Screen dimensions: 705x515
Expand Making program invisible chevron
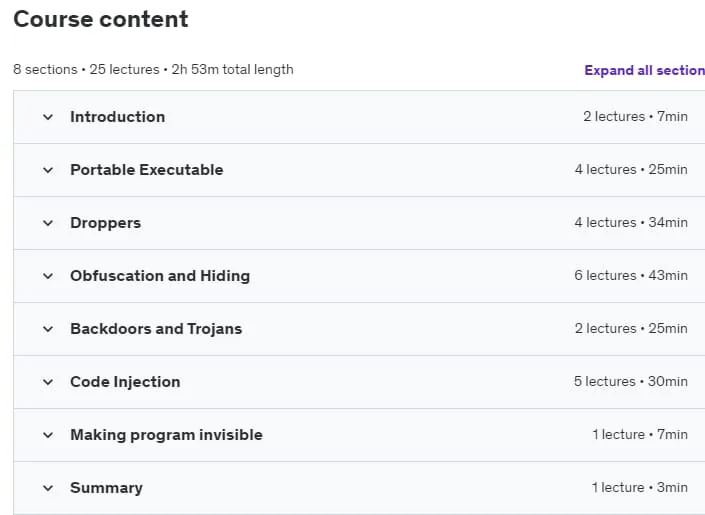[x=48, y=435]
